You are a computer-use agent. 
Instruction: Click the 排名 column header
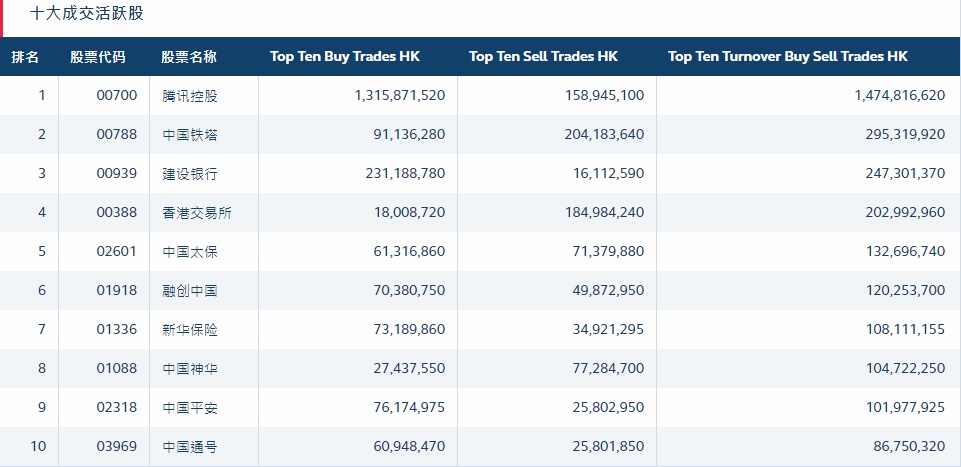coord(25,57)
